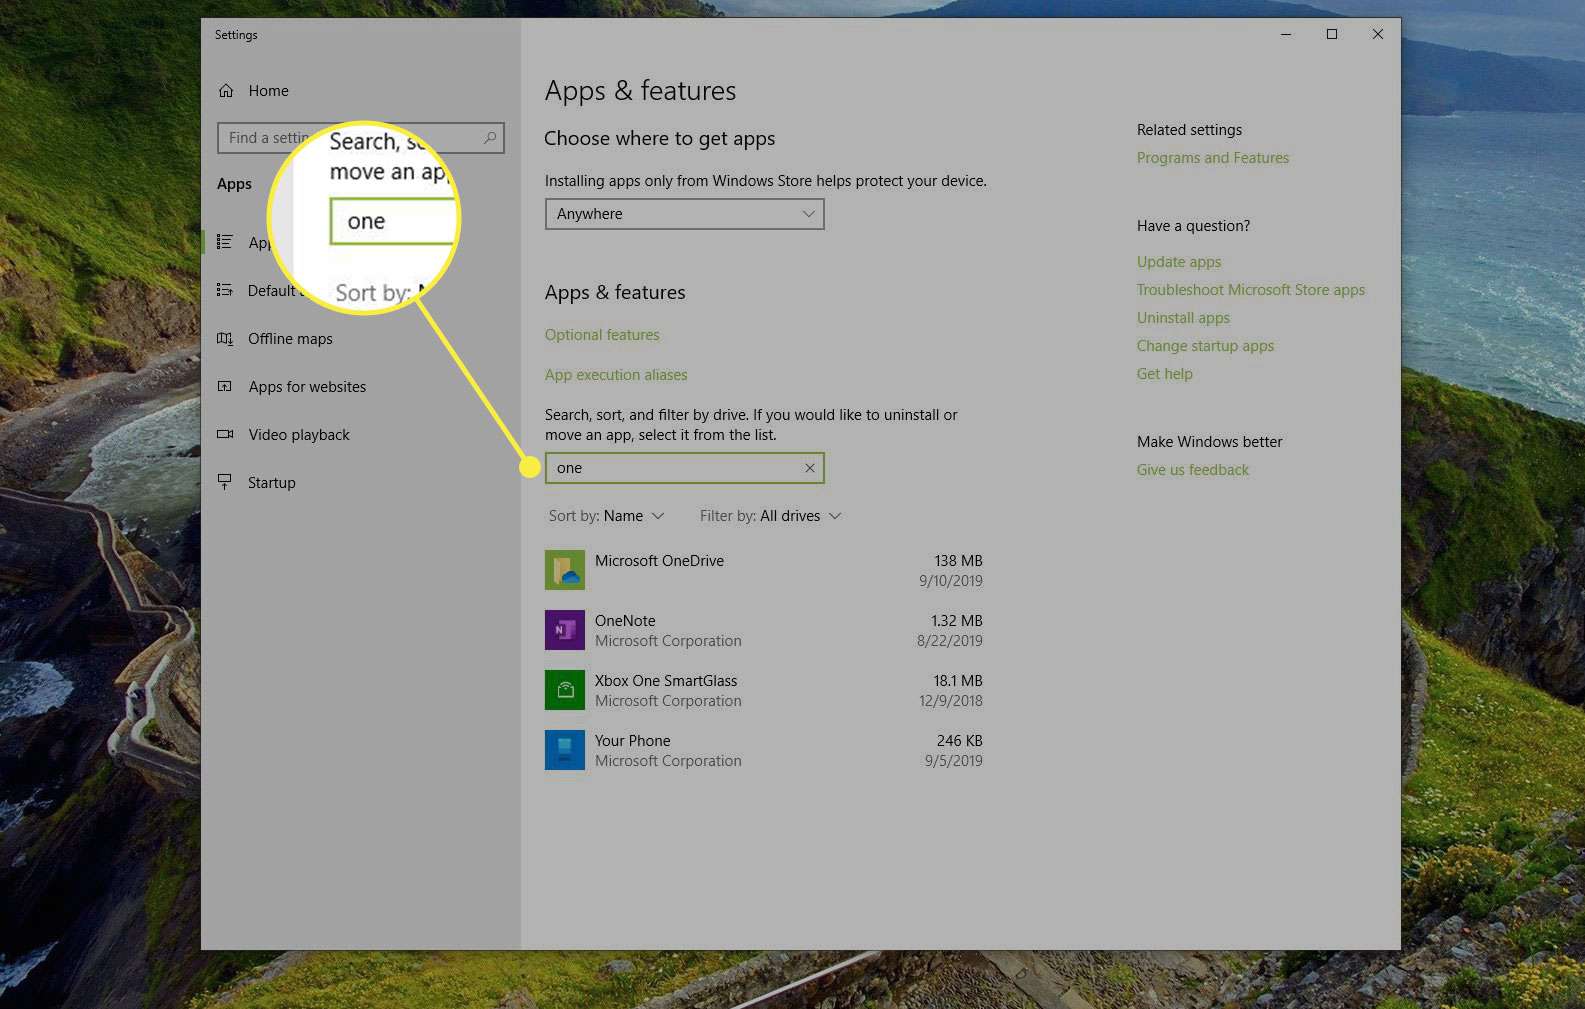Expand the Filter by All drives dropdown
The height and width of the screenshot is (1009, 1585).
[x=770, y=516]
